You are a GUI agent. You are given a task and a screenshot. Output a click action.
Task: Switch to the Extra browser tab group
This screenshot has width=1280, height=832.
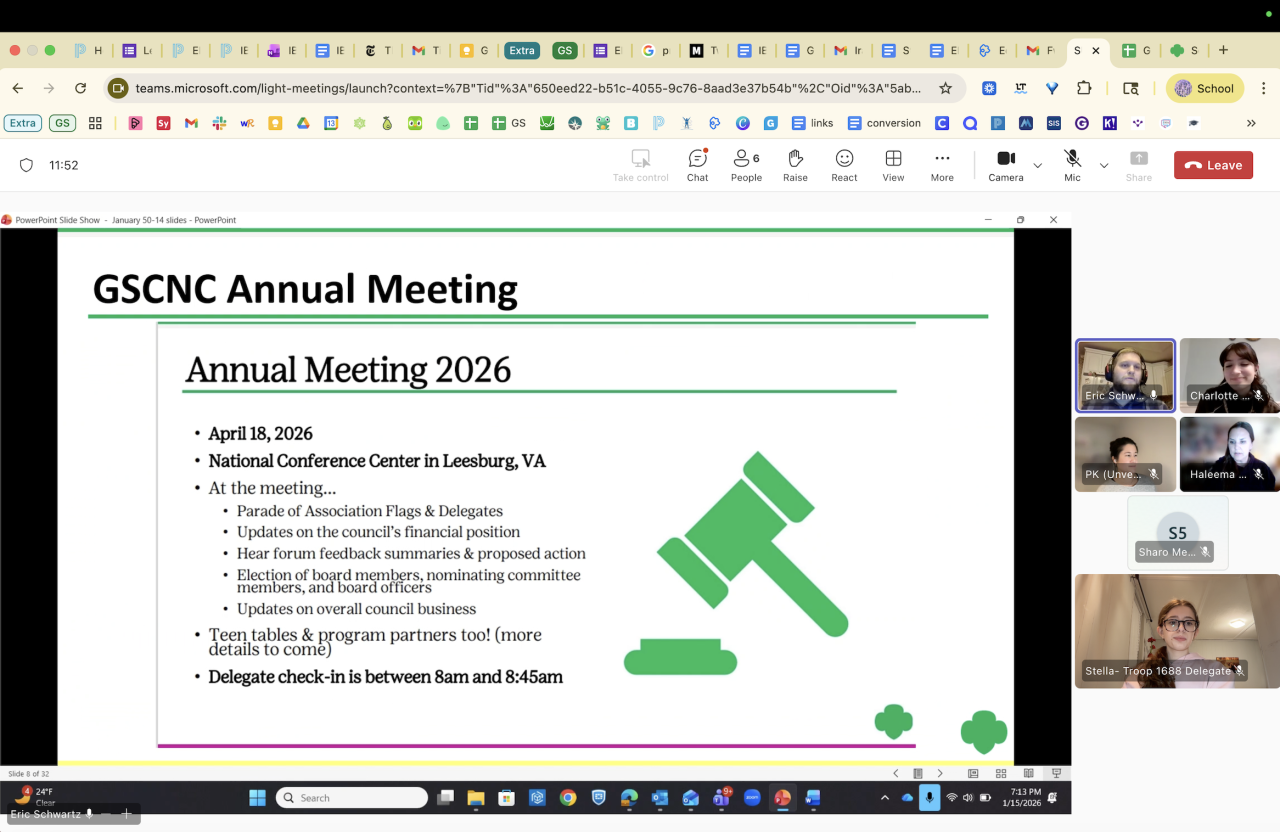click(522, 50)
